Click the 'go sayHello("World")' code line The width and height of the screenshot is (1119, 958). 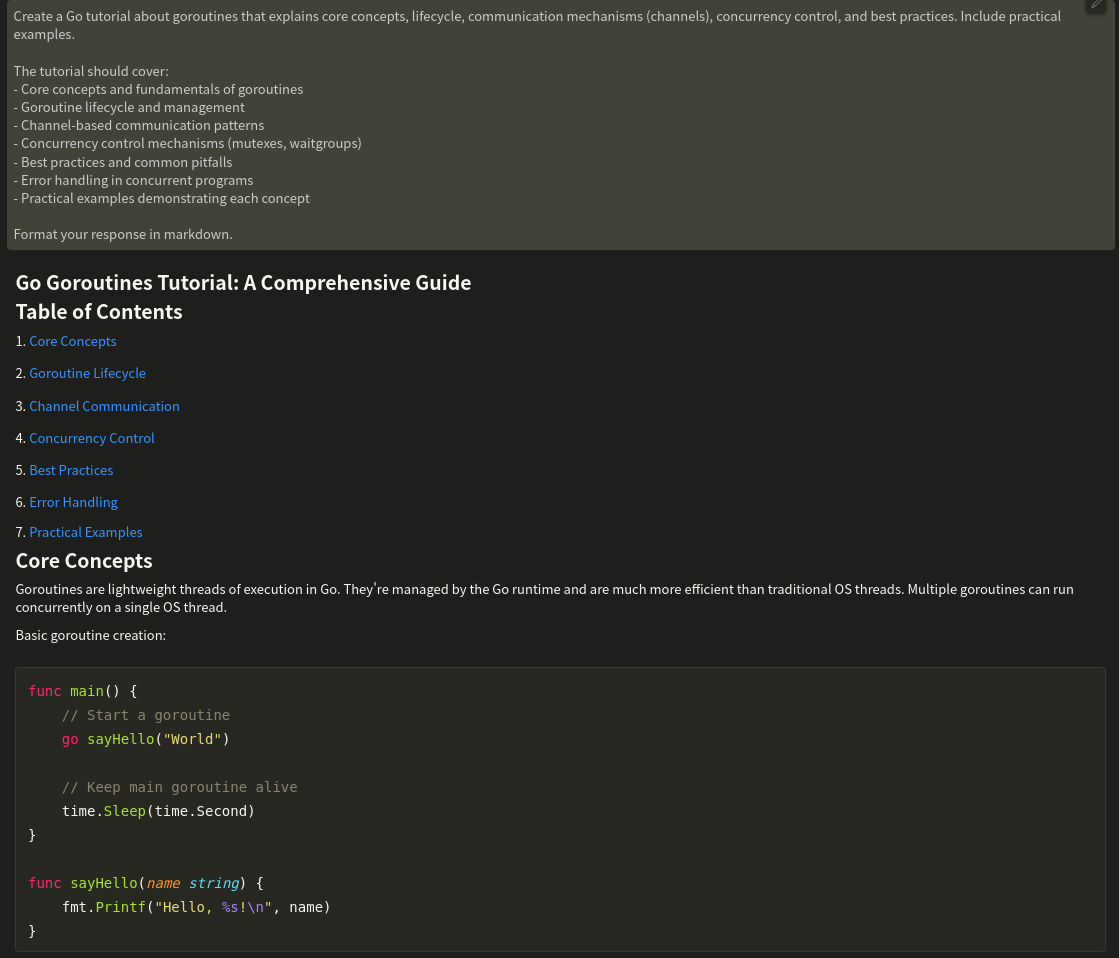145,739
